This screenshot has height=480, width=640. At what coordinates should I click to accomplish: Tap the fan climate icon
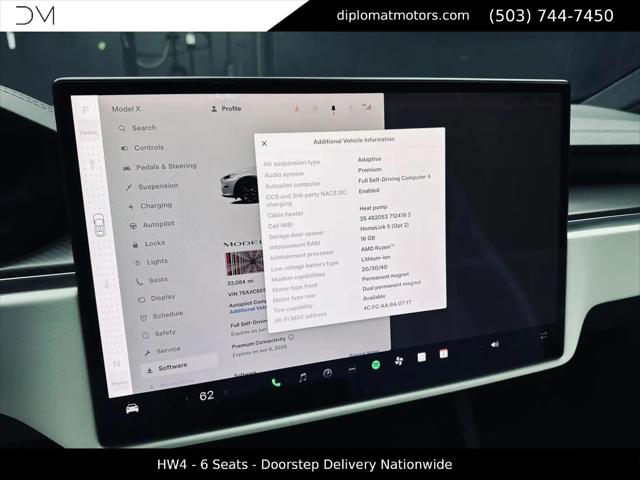point(399,361)
